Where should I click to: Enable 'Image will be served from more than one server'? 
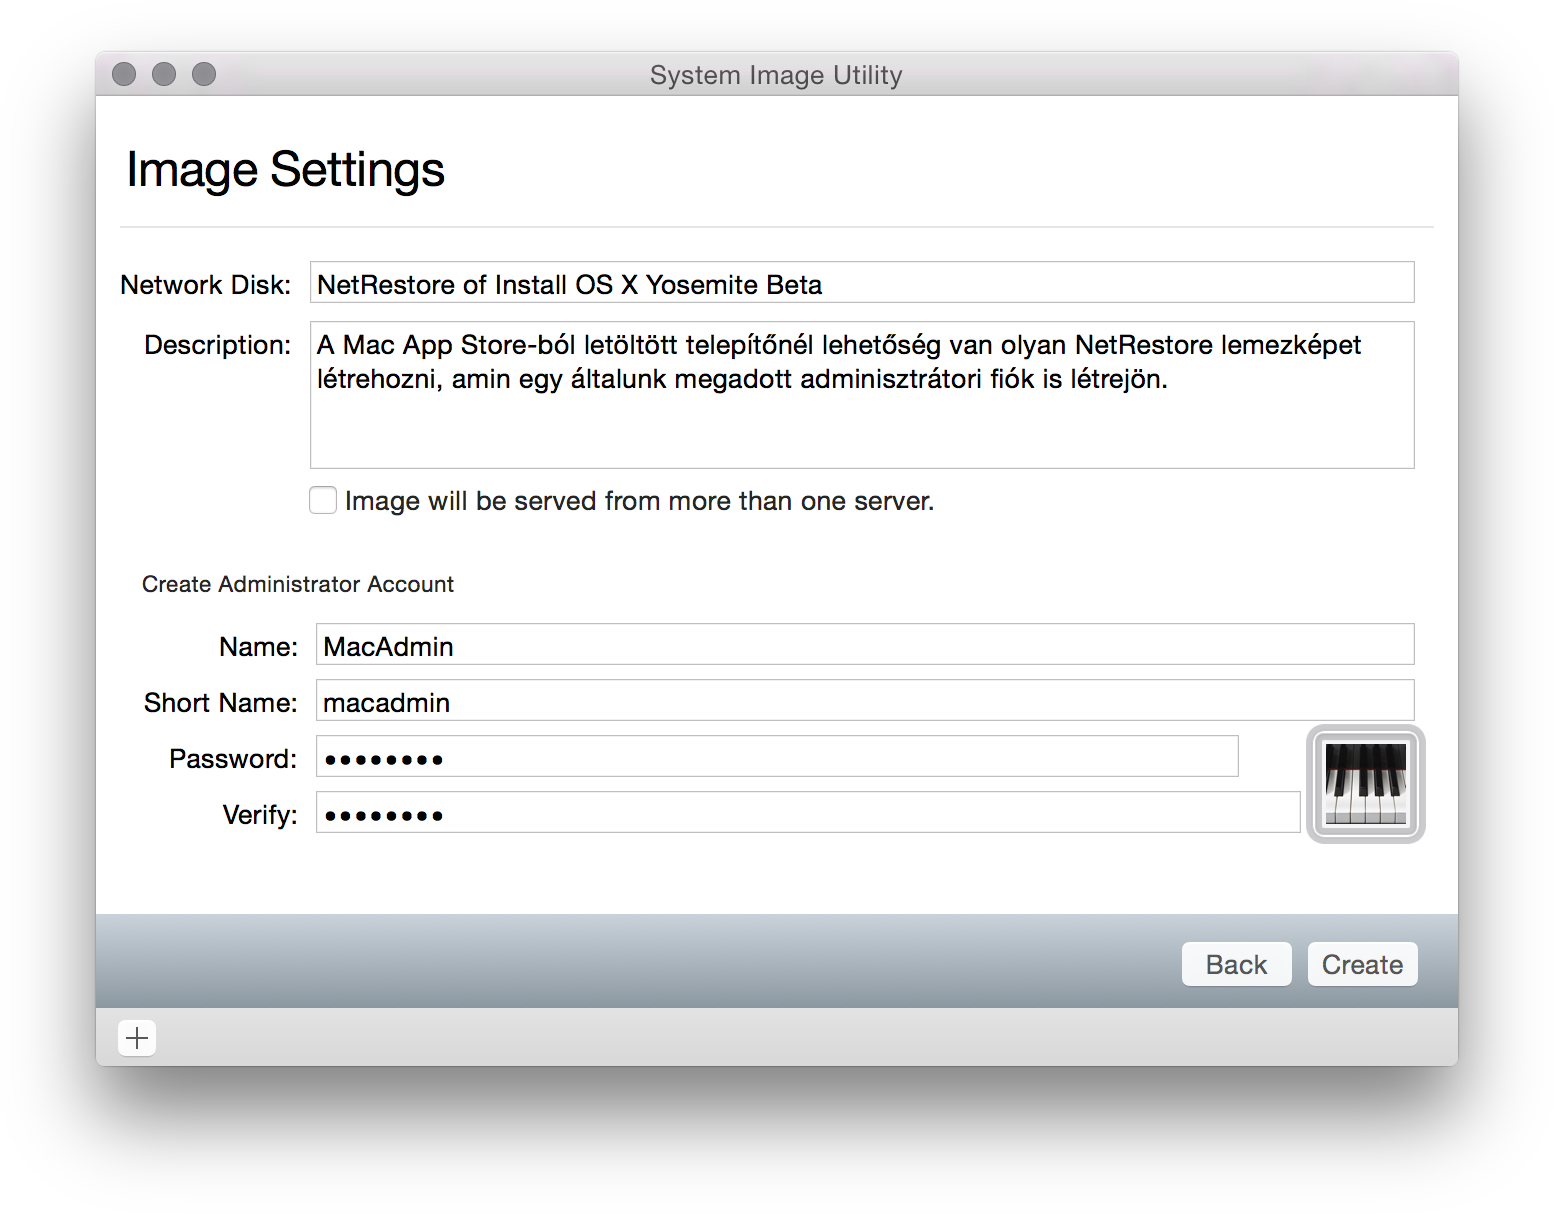(323, 500)
